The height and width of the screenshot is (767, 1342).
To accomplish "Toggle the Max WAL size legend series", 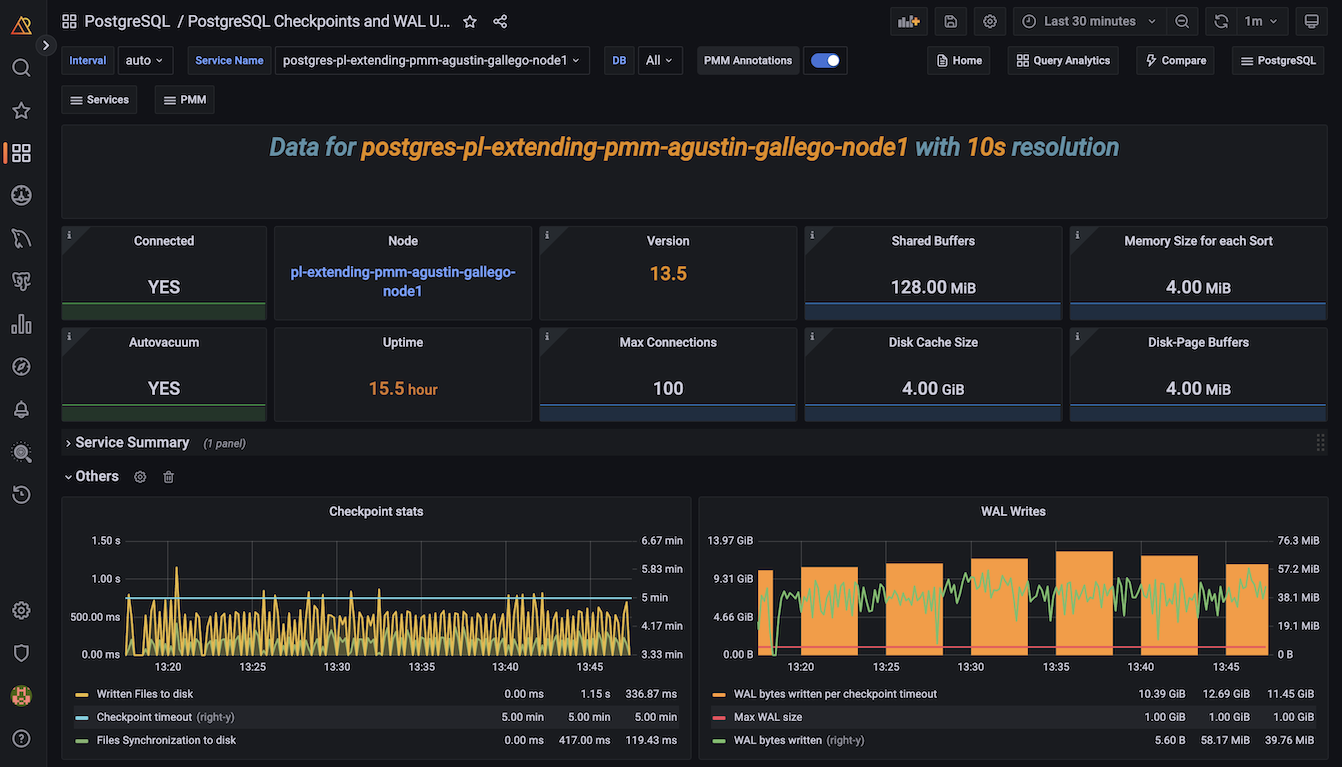I will pyautogui.click(x=767, y=717).
